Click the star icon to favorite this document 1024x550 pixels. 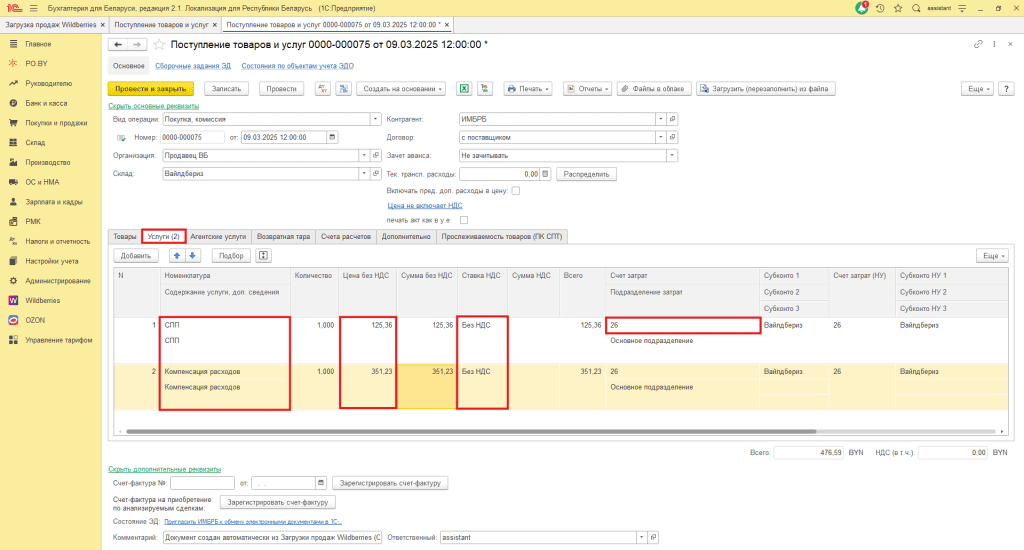point(158,45)
